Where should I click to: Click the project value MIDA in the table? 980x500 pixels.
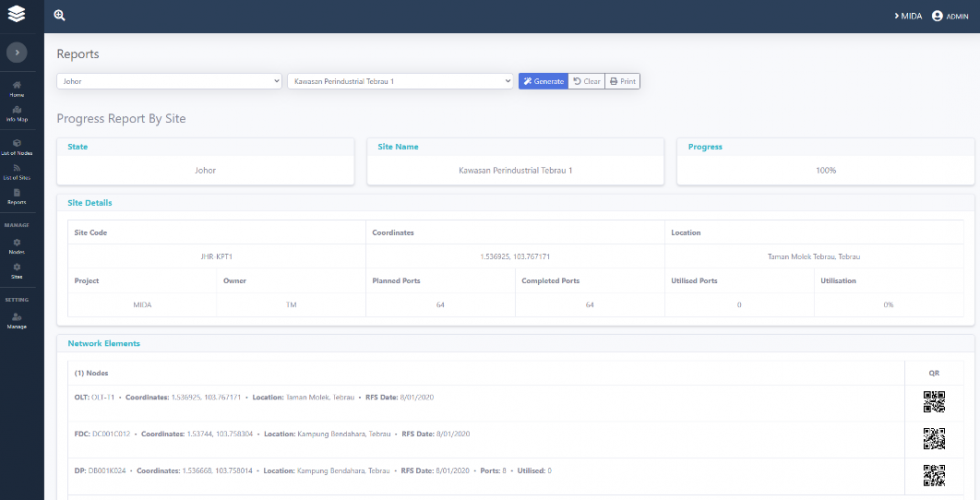point(142,305)
